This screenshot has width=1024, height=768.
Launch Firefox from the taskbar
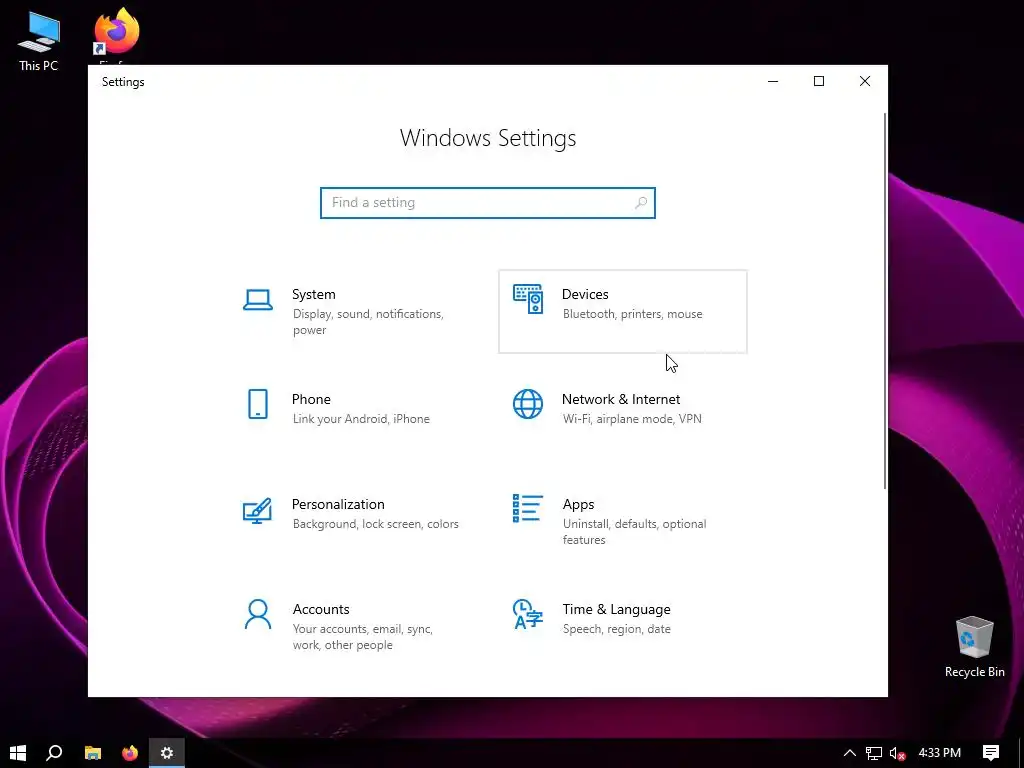(x=130, y=753)
